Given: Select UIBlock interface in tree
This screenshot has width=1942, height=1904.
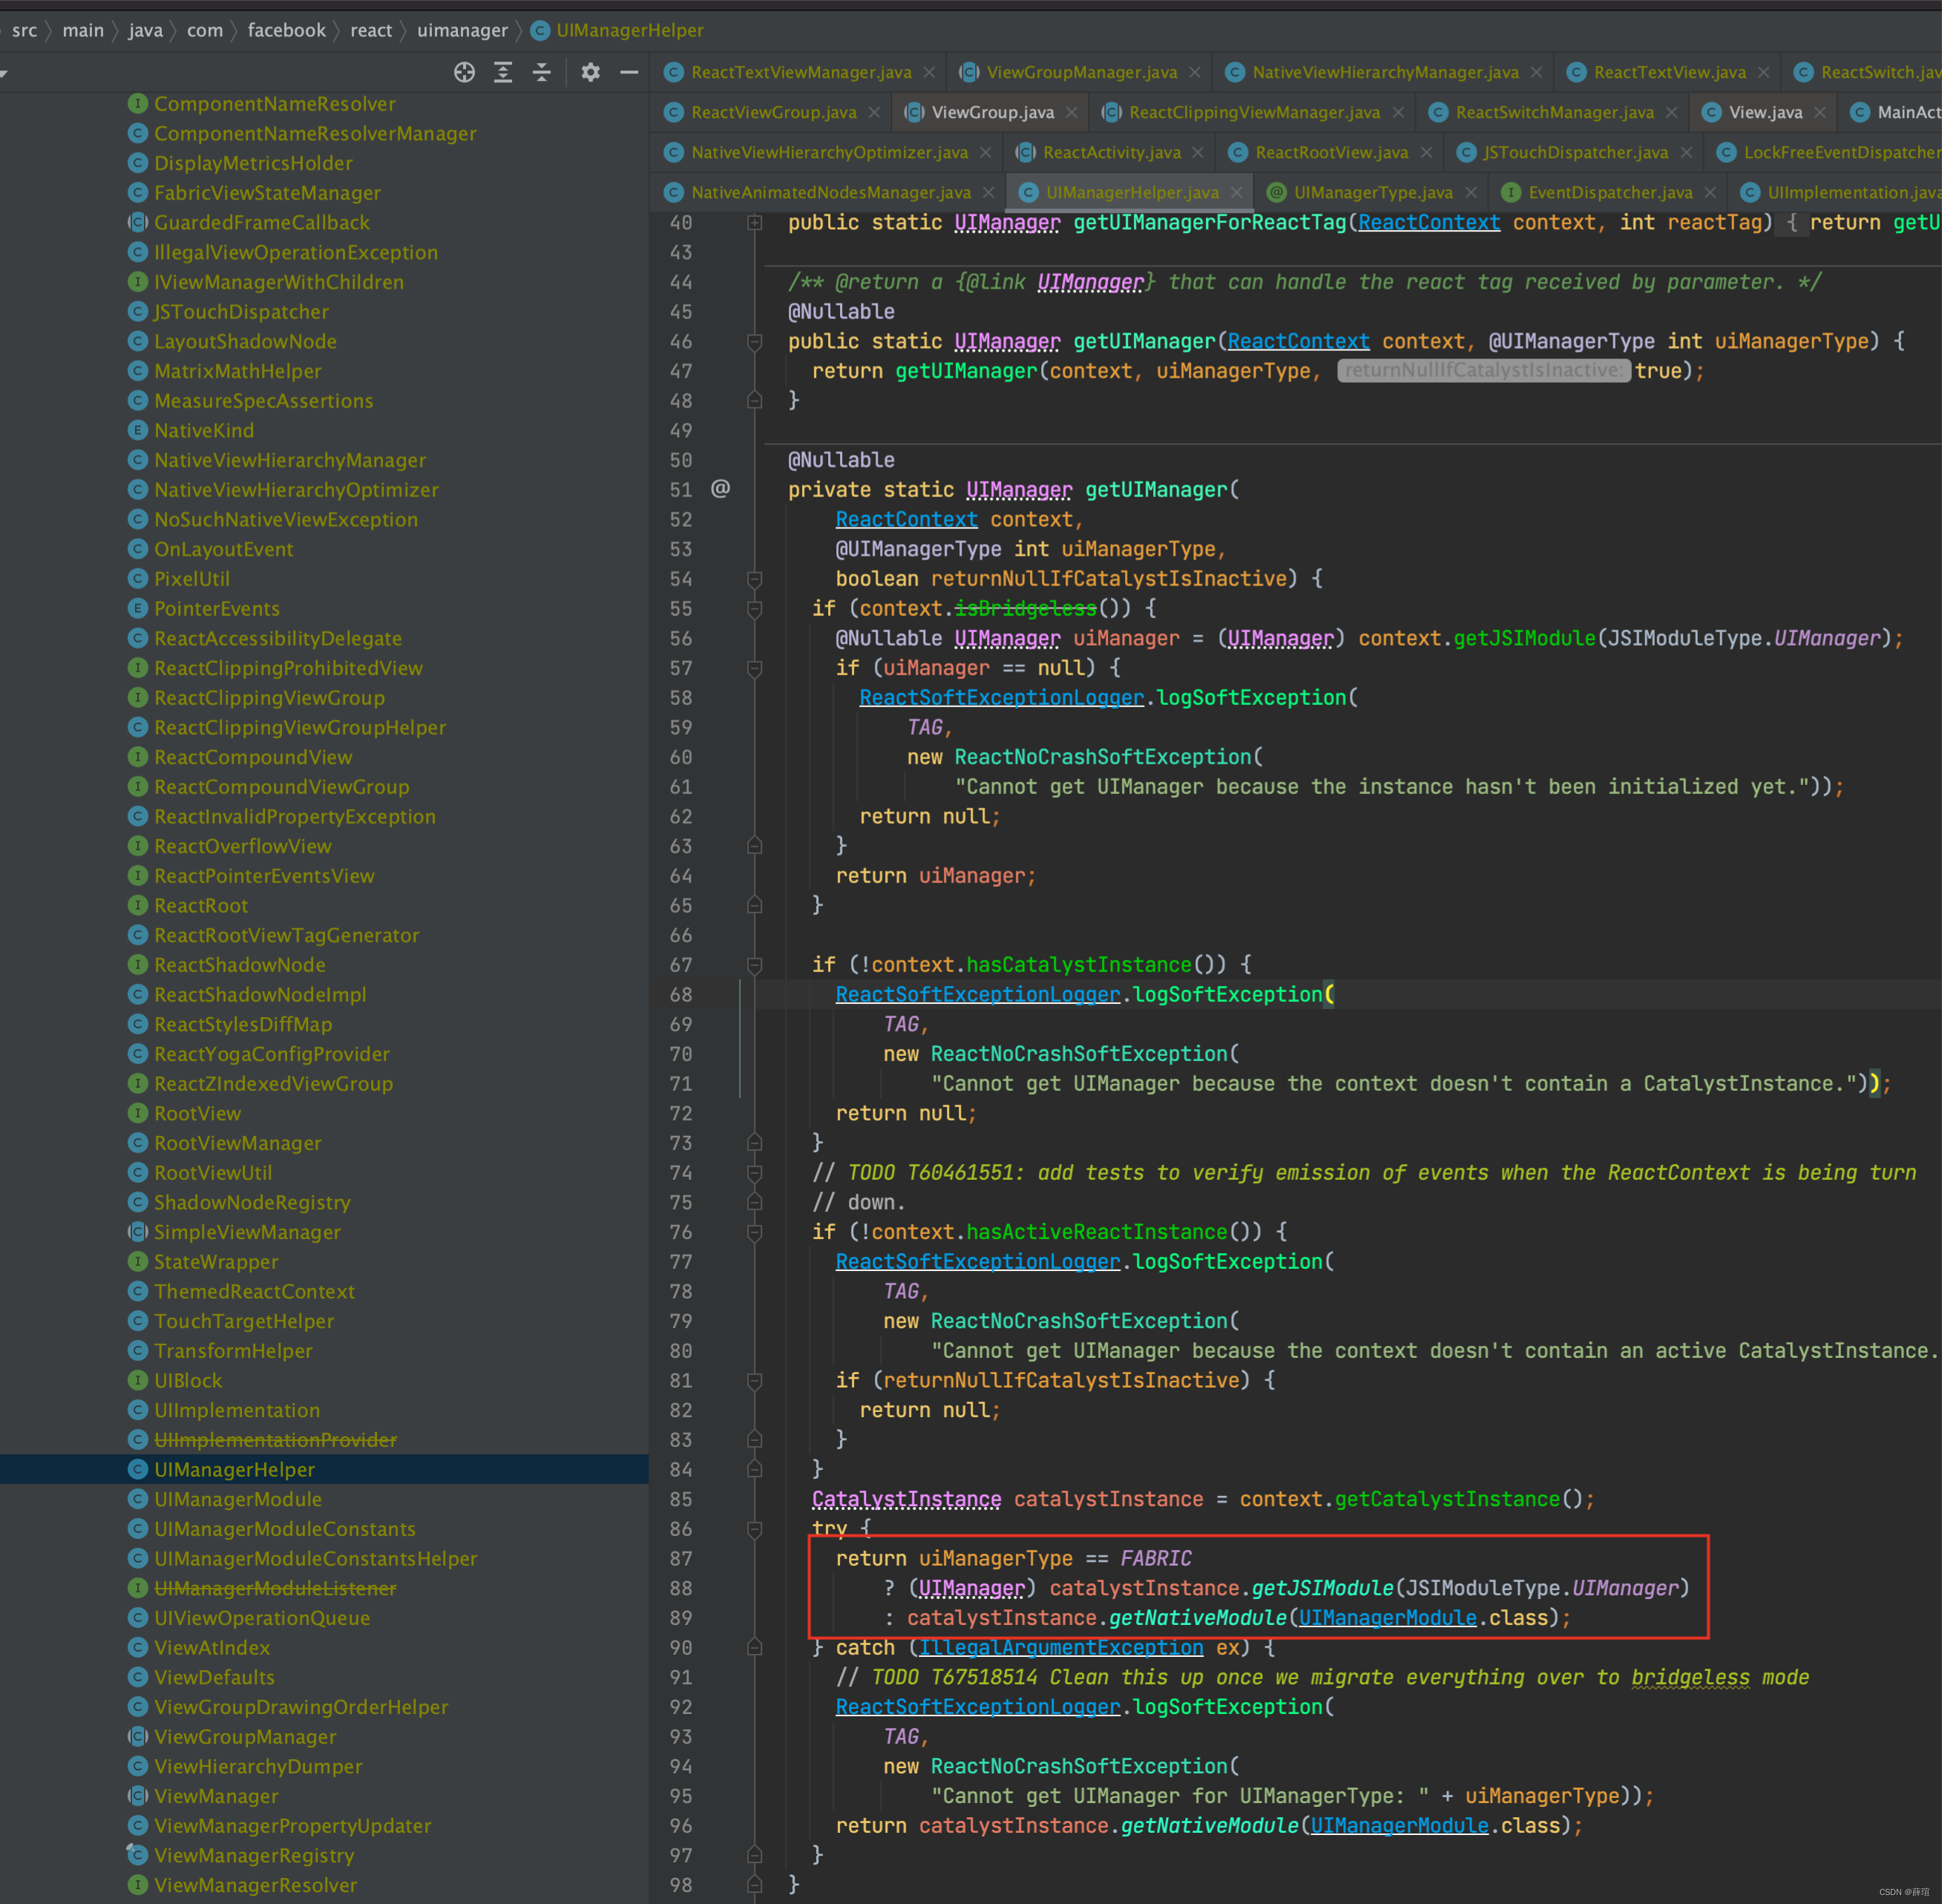Looking at the screenshot, I should (x=188, y=1381).
